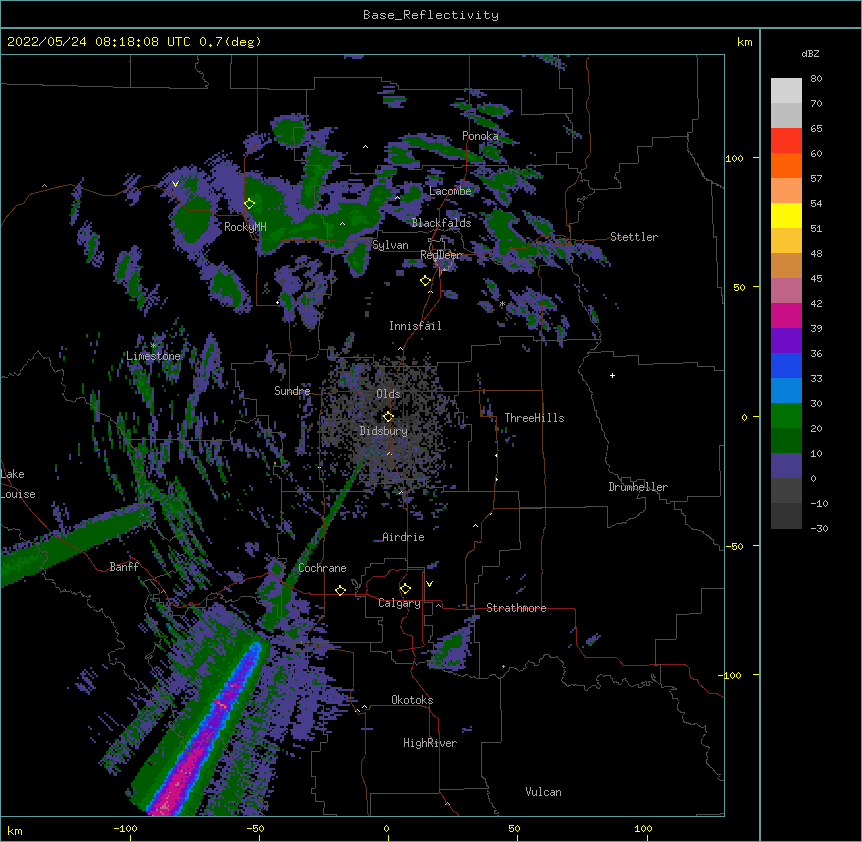Click the Cochrane town label
Screen dimensions: 862x842
(x=322, y=568)
